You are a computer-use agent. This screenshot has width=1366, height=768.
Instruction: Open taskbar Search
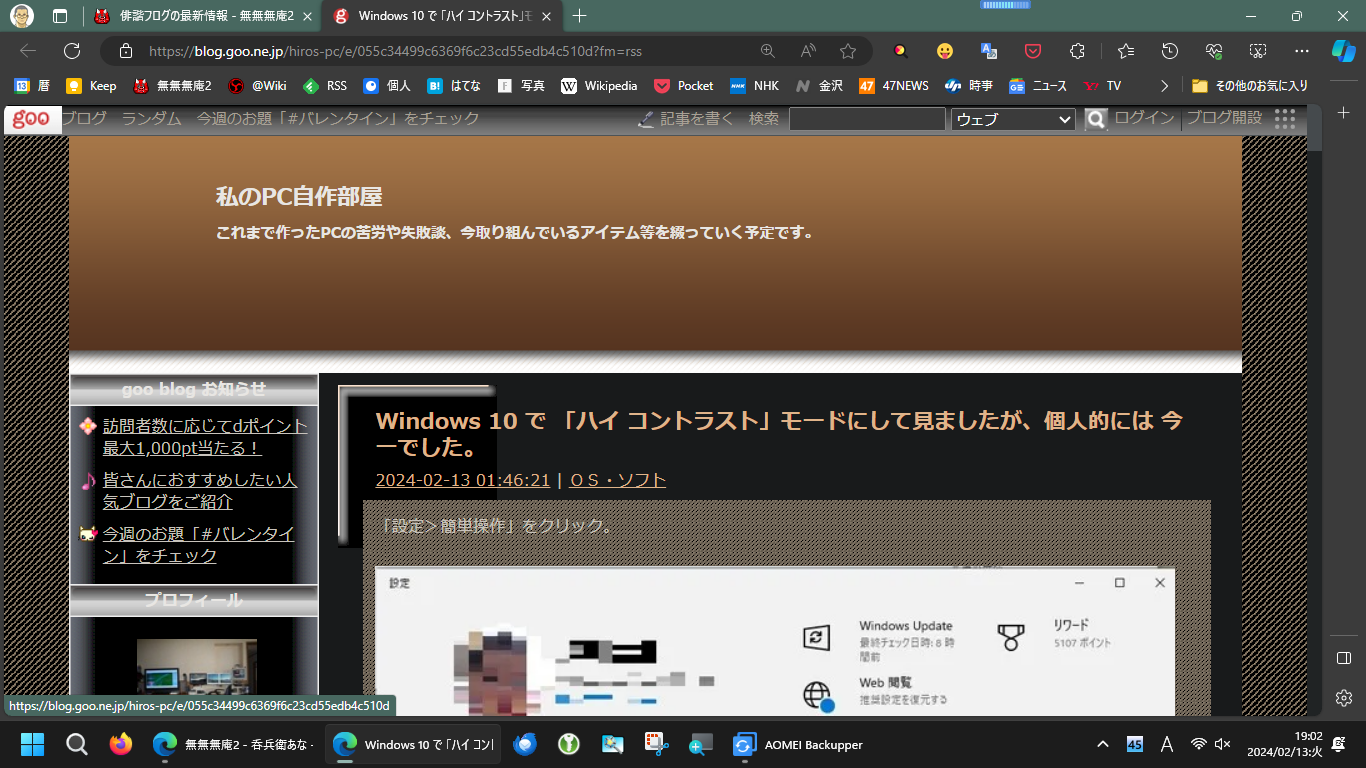point(77,744)
